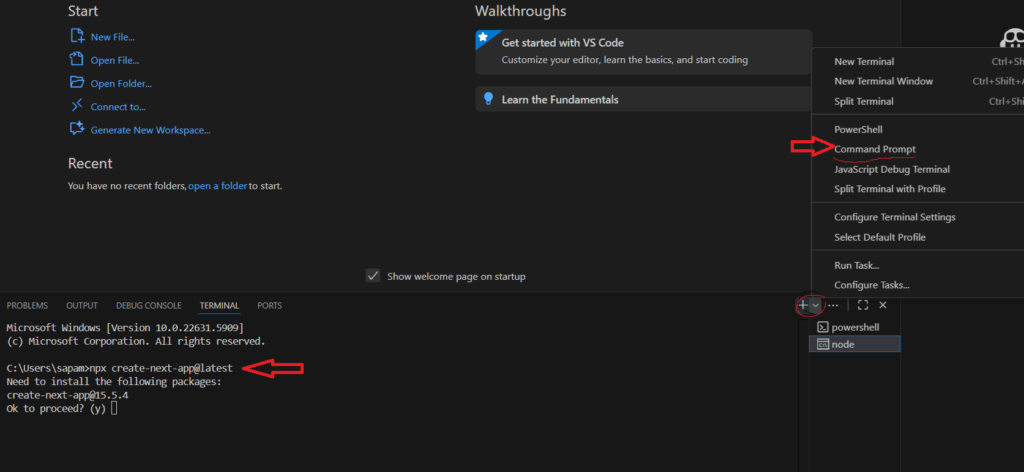Open the terminal panel more actions ellipsis
This screenshot has height=472, width=1024.
tap(833, 305)
